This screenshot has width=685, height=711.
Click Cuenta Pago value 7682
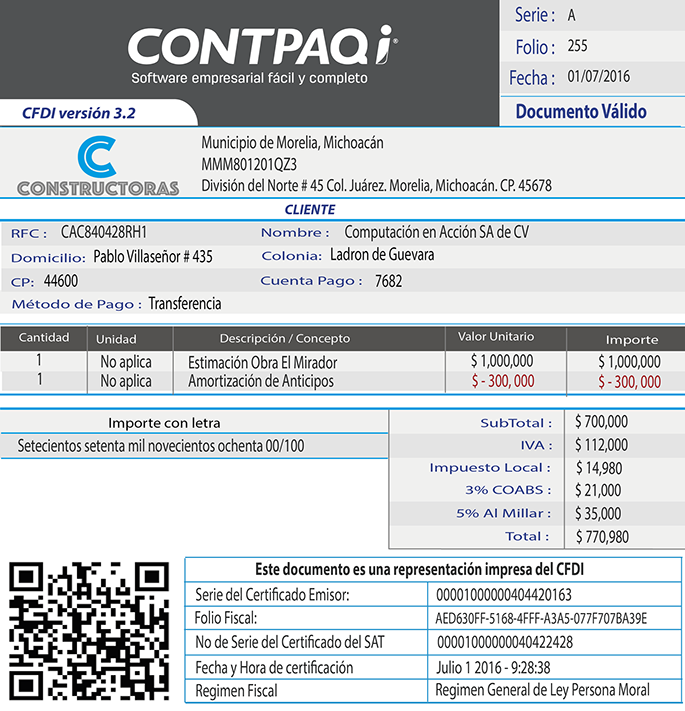[389, 281]
